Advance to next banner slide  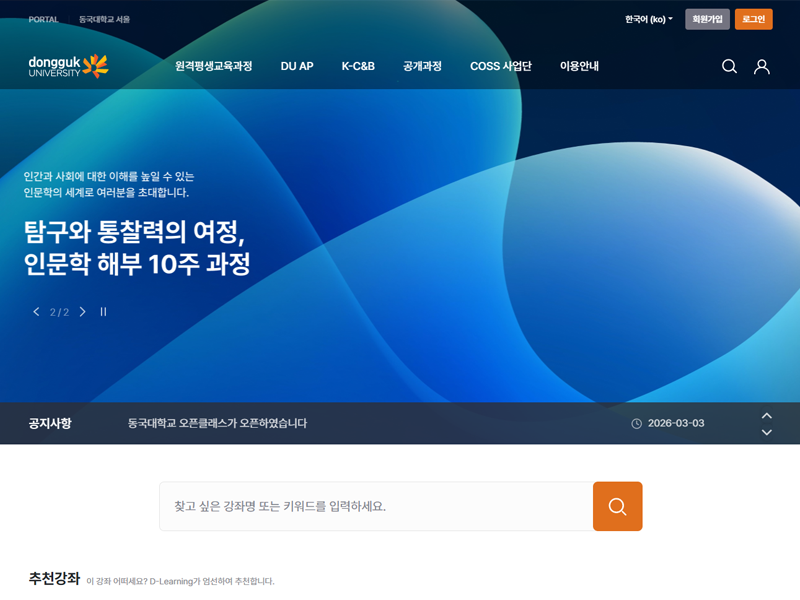(x=83, y=312)
